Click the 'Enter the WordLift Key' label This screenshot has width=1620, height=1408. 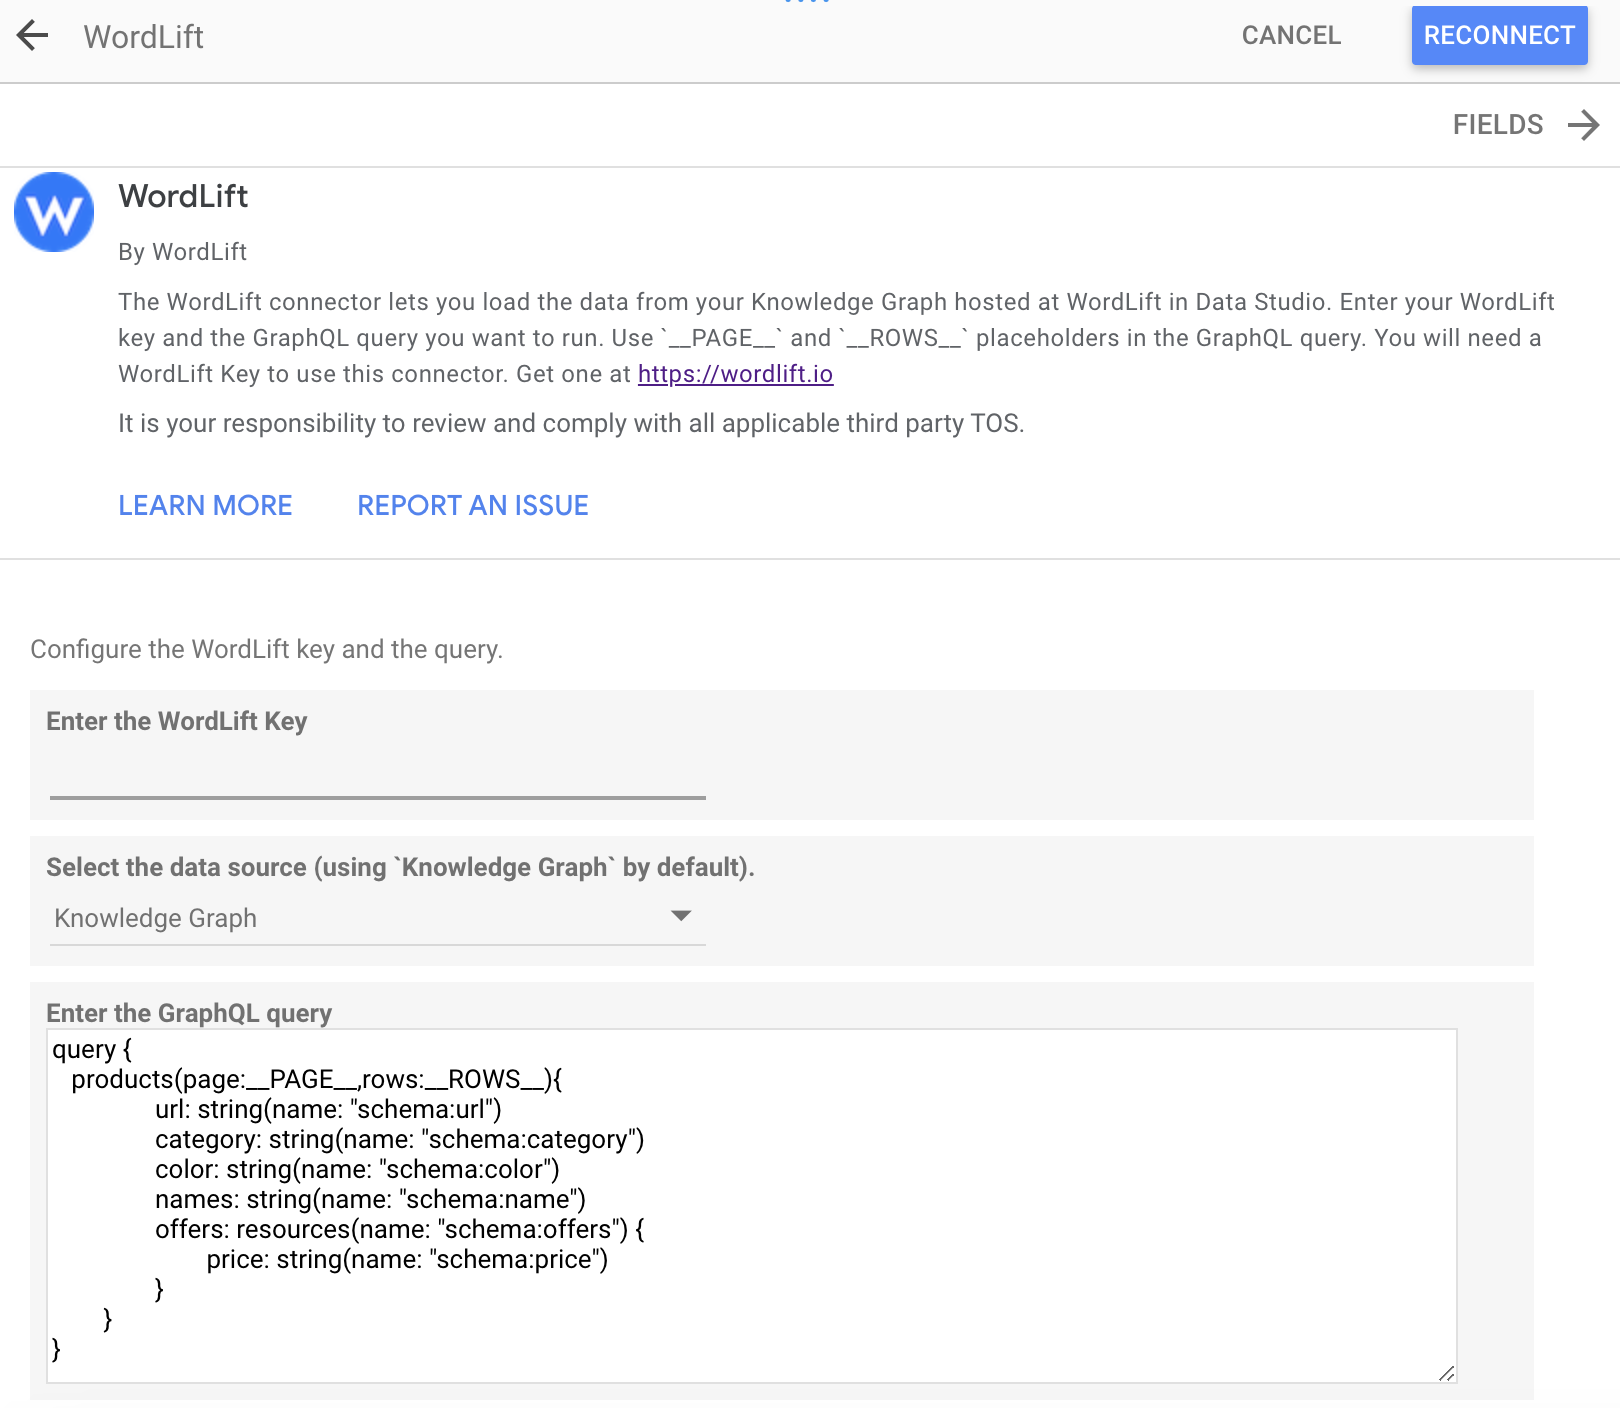point(176,721)
